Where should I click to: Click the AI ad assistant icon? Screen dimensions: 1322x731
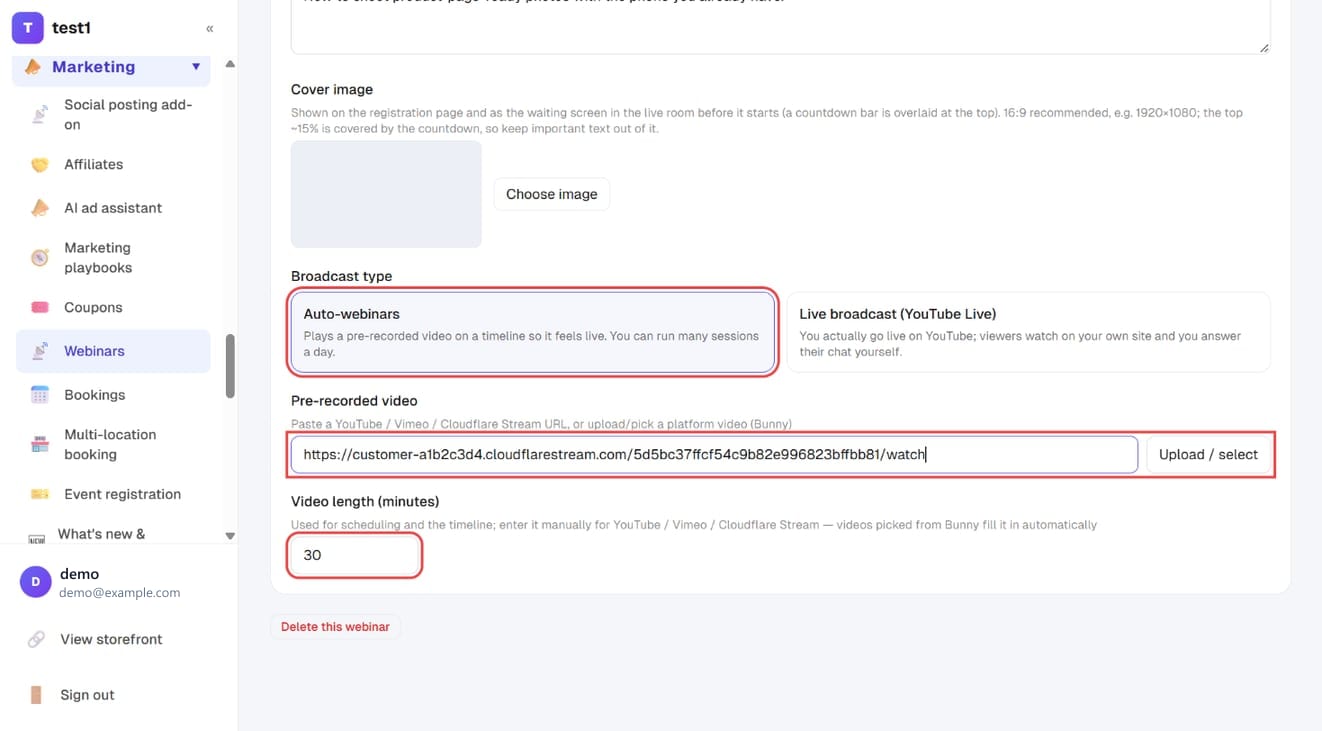(40, 208)
